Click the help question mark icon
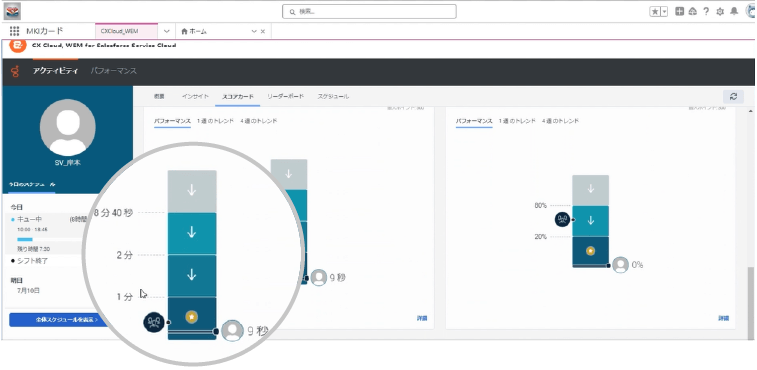757x370 pixels. point(706,12)
